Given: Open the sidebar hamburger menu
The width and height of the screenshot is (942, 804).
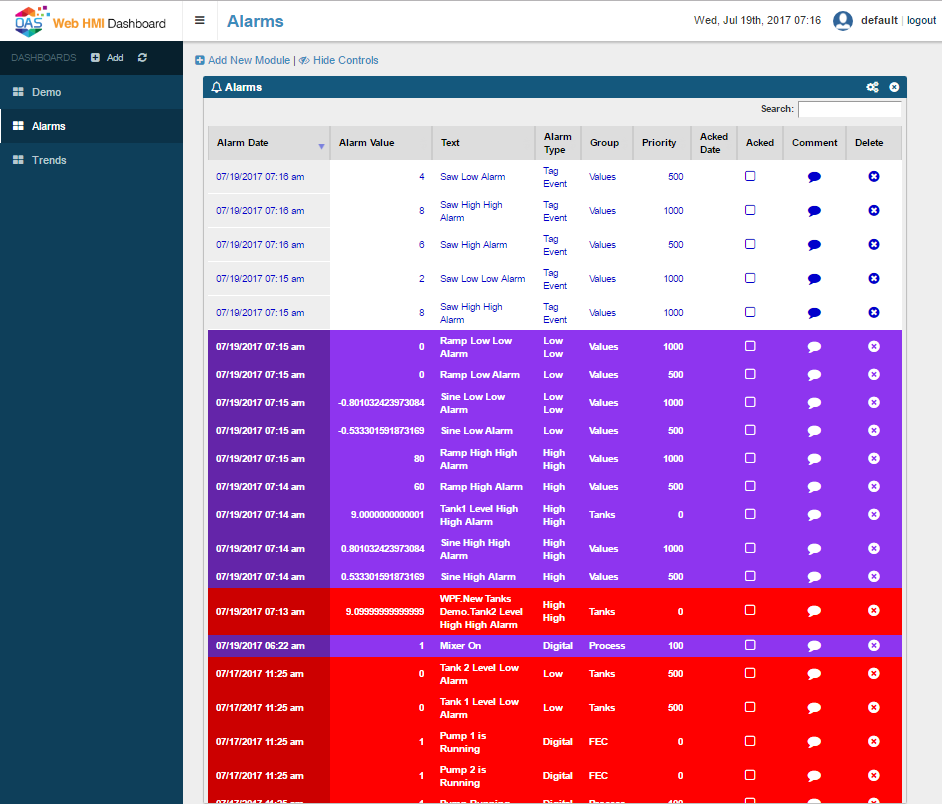Looking at the screenshot, I should coord(200,20).
